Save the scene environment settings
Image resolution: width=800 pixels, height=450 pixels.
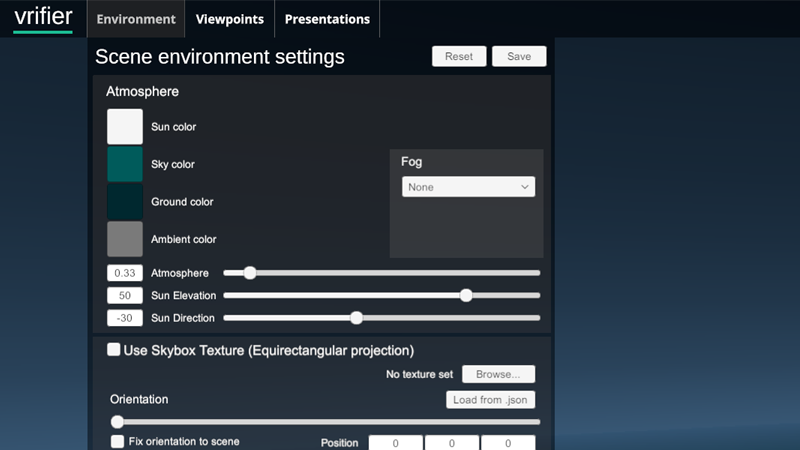coord(519,56)
